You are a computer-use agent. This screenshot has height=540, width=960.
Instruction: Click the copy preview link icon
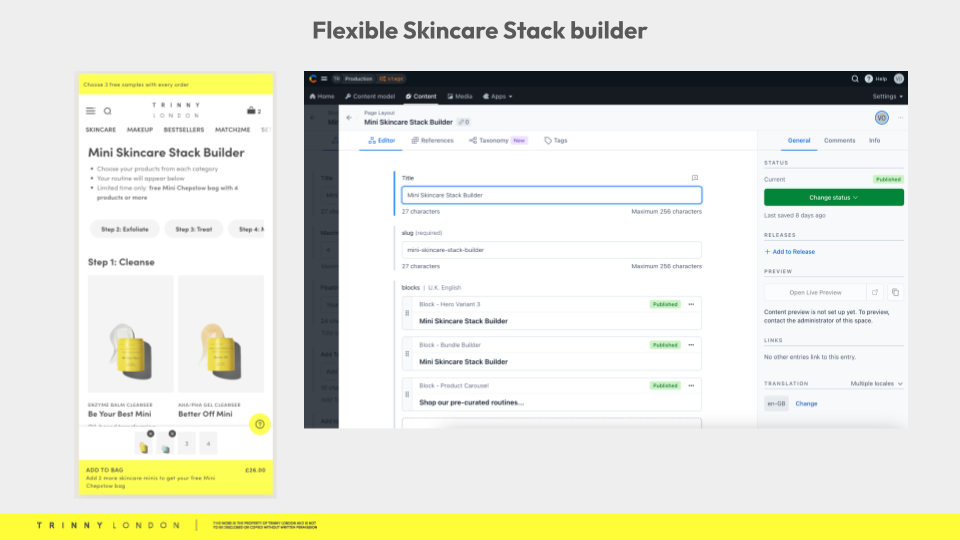(895, 292)
